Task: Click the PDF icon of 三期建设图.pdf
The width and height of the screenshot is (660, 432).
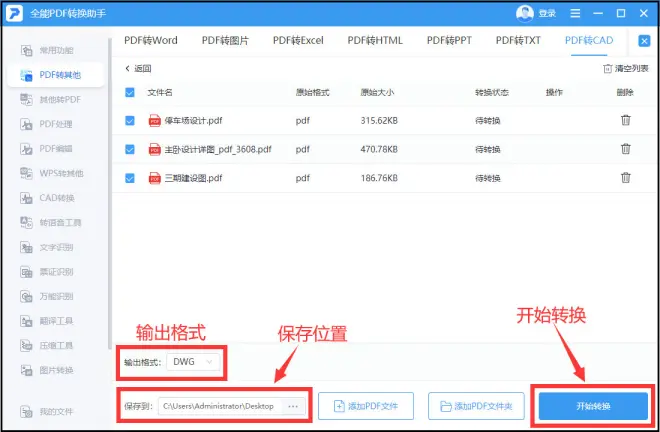Action: 155,178
